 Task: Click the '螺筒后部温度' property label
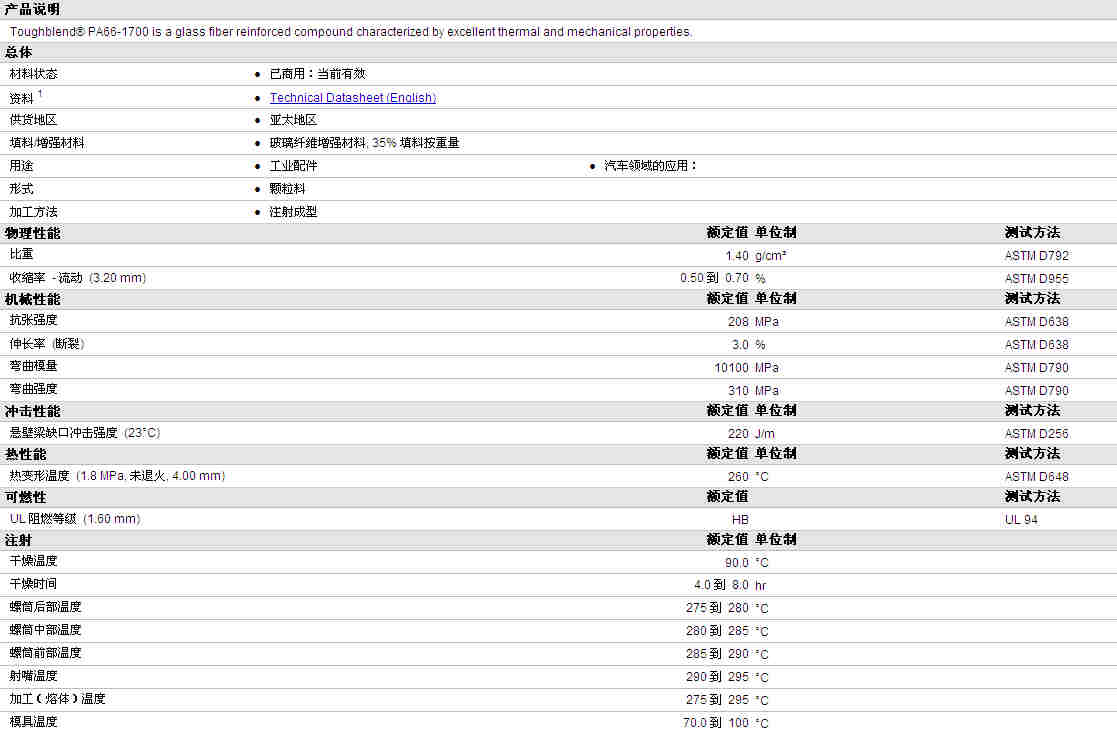(46, 607)
